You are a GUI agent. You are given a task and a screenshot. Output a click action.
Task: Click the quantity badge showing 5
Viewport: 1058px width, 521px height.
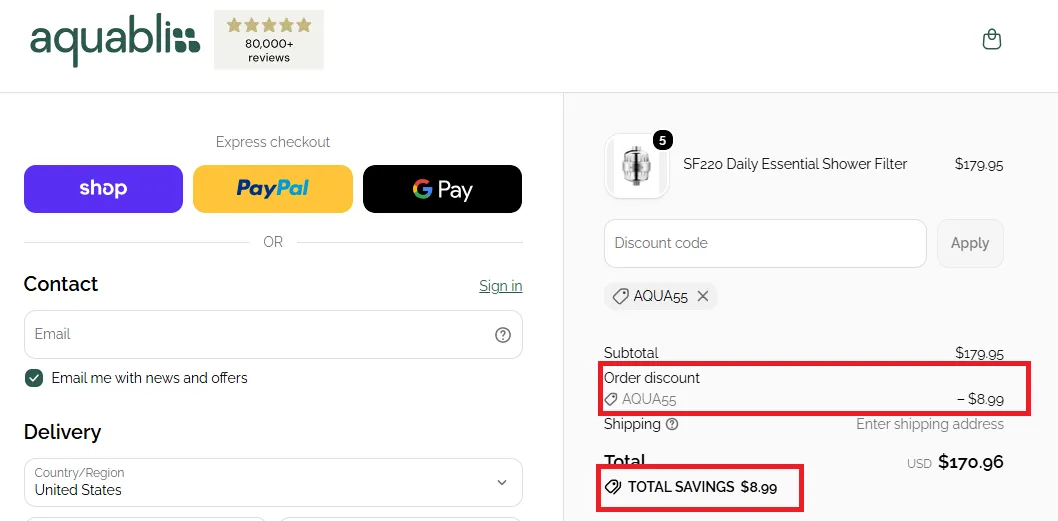tap(662, 140)
